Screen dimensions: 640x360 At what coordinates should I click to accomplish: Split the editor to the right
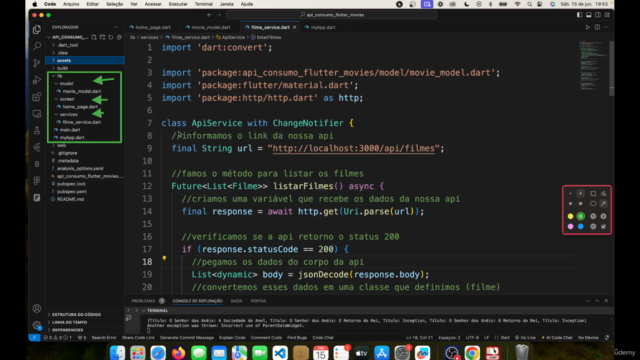point(597,27)
